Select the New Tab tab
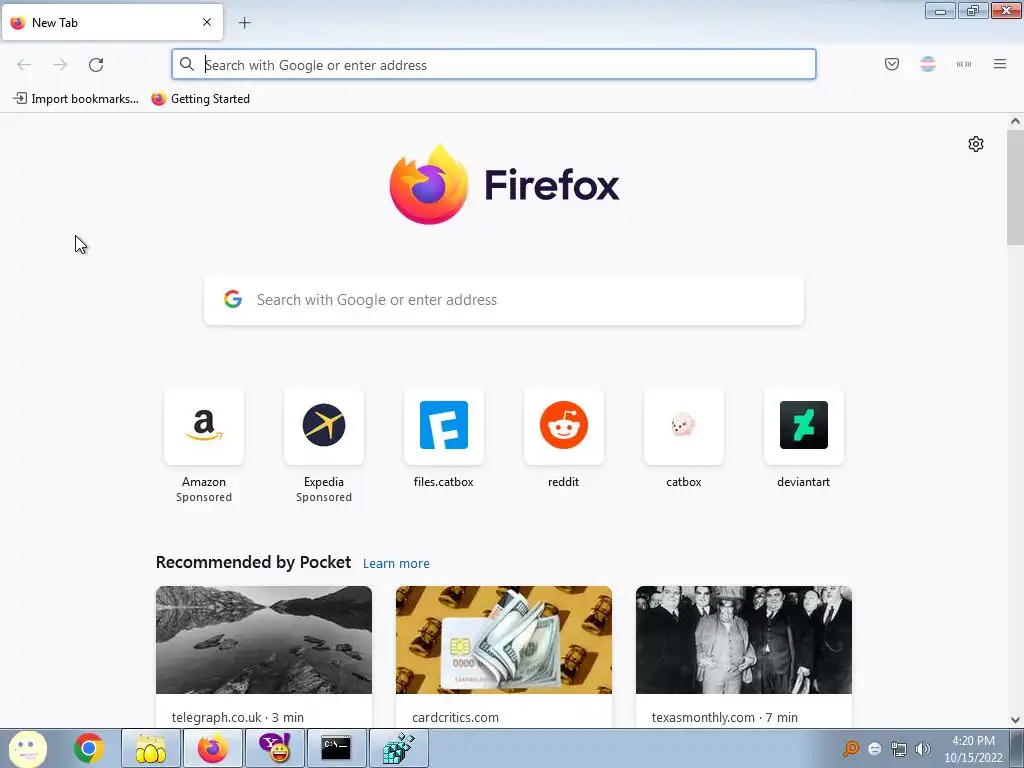 pyautogui.click(x=112, y=22)
